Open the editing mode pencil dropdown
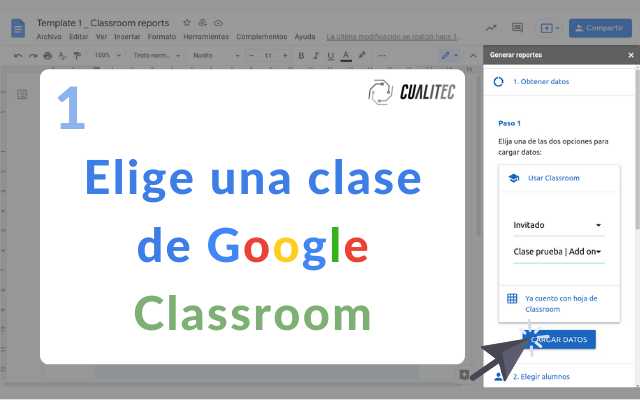The height and width of the screenshot is (400, 640). [450, 56]
